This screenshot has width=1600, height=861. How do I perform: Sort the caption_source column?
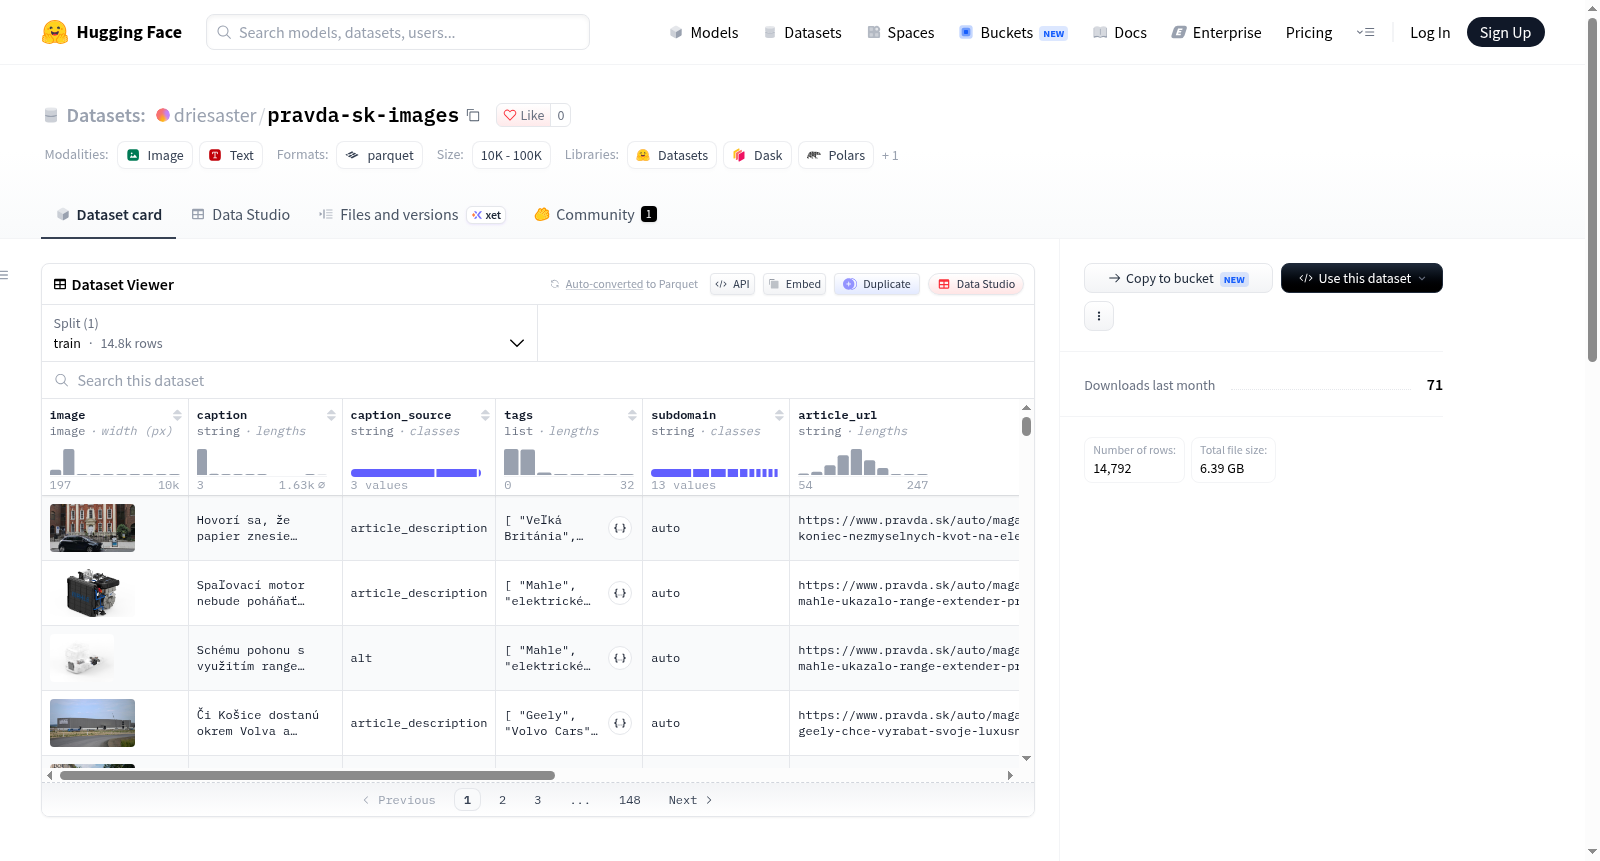485,415
